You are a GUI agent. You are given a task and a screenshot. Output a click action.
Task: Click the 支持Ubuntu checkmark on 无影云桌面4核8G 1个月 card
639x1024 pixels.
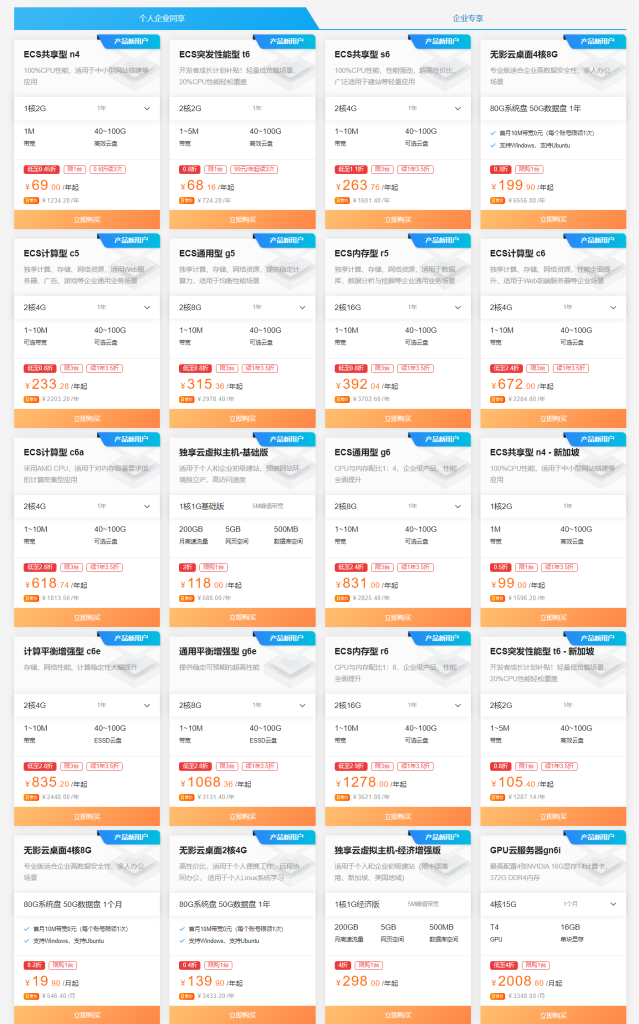coord(28,940)
